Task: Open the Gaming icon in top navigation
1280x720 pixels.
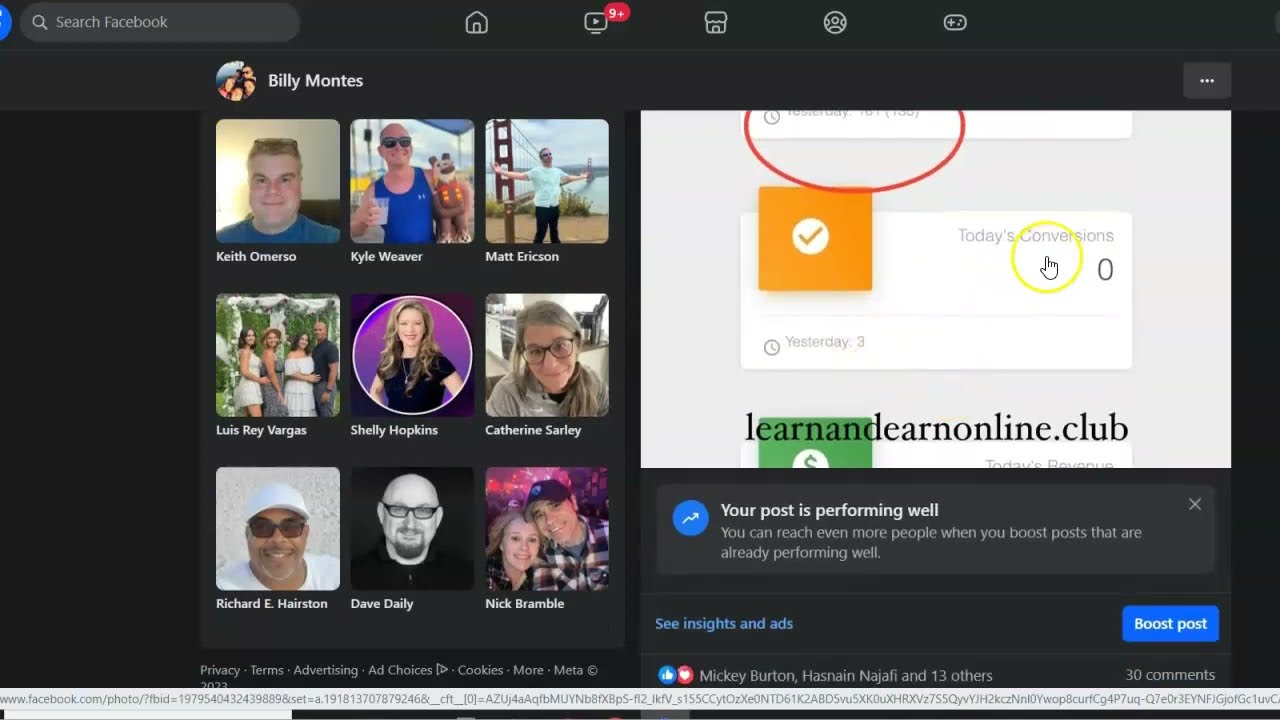Action: (955, 22)
